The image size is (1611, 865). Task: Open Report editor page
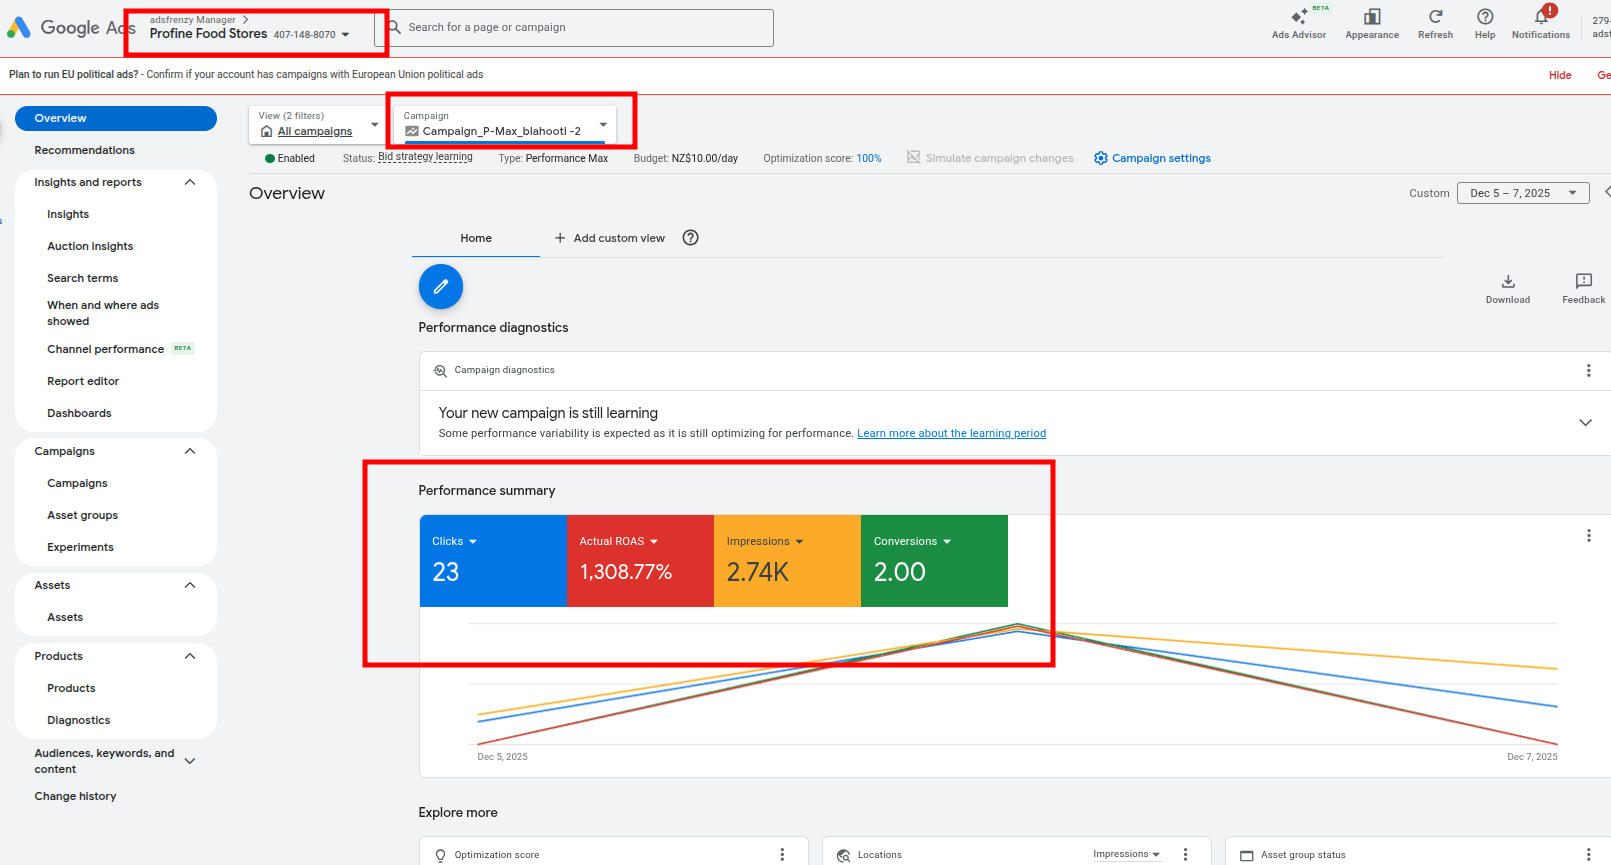pyautogui.click(x=83, y=381)
